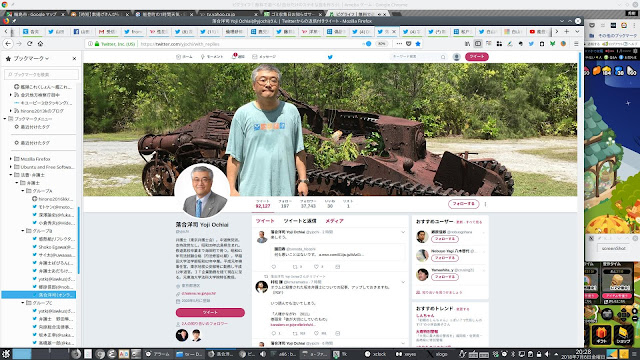Switch to the Facebook browser tab
Viewport: 640px width, 360px height.
[x=82, y=31]
